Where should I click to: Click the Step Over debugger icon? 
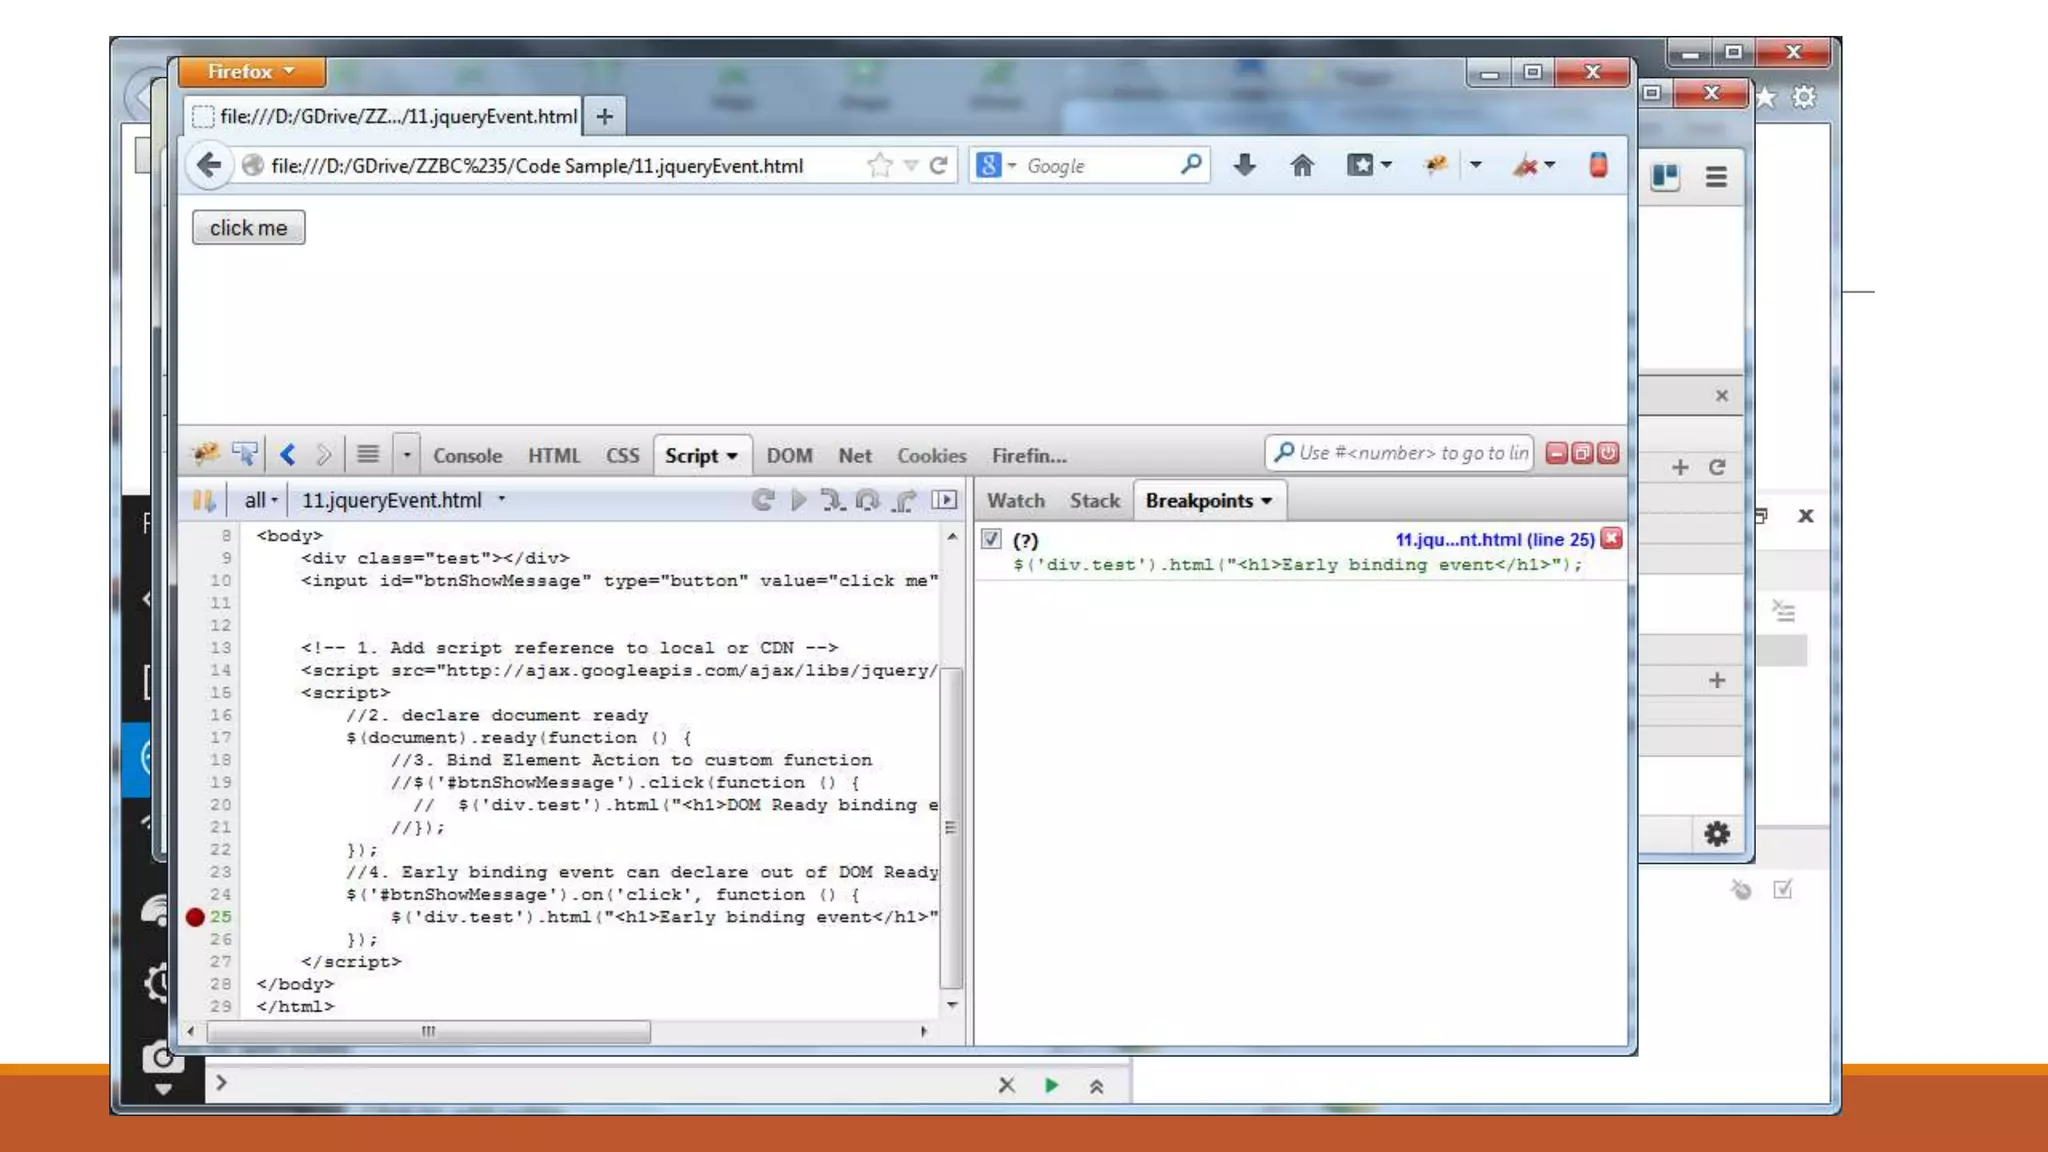(868, 500)
